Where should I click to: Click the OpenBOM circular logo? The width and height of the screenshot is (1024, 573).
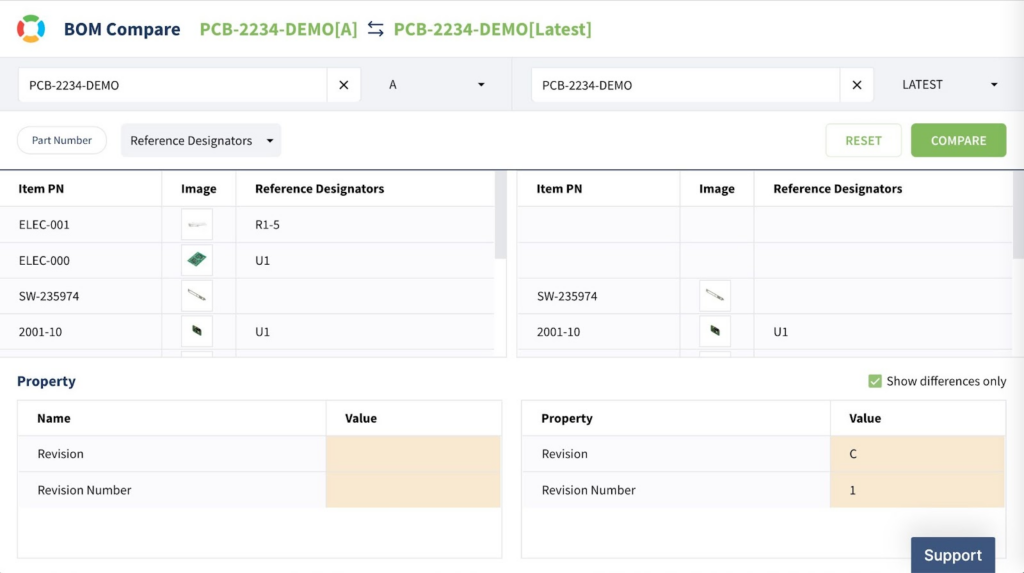coord(31,29)
